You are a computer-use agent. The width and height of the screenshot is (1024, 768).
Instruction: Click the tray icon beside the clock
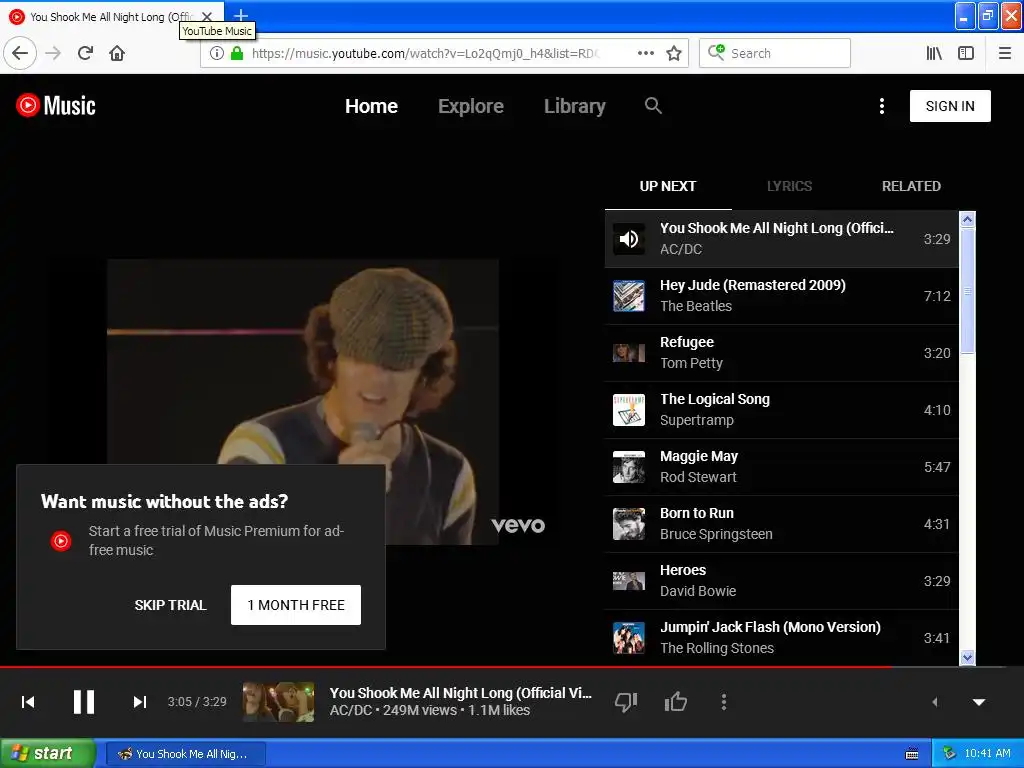950,754
